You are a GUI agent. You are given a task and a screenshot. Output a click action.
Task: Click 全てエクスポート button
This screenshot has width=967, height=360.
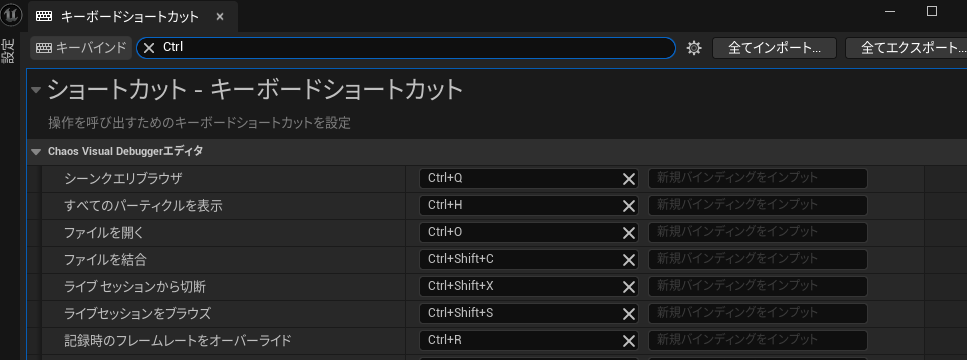point(907,48)
